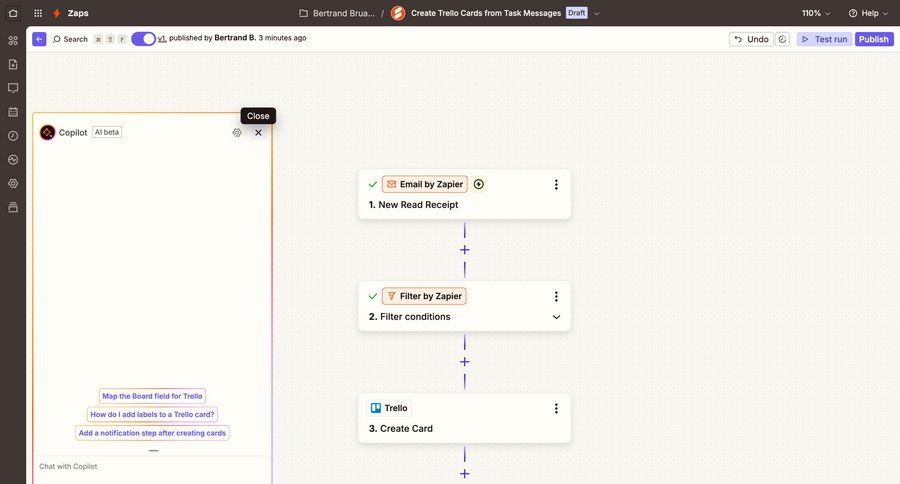Click the Undo button

click(751, 39)
